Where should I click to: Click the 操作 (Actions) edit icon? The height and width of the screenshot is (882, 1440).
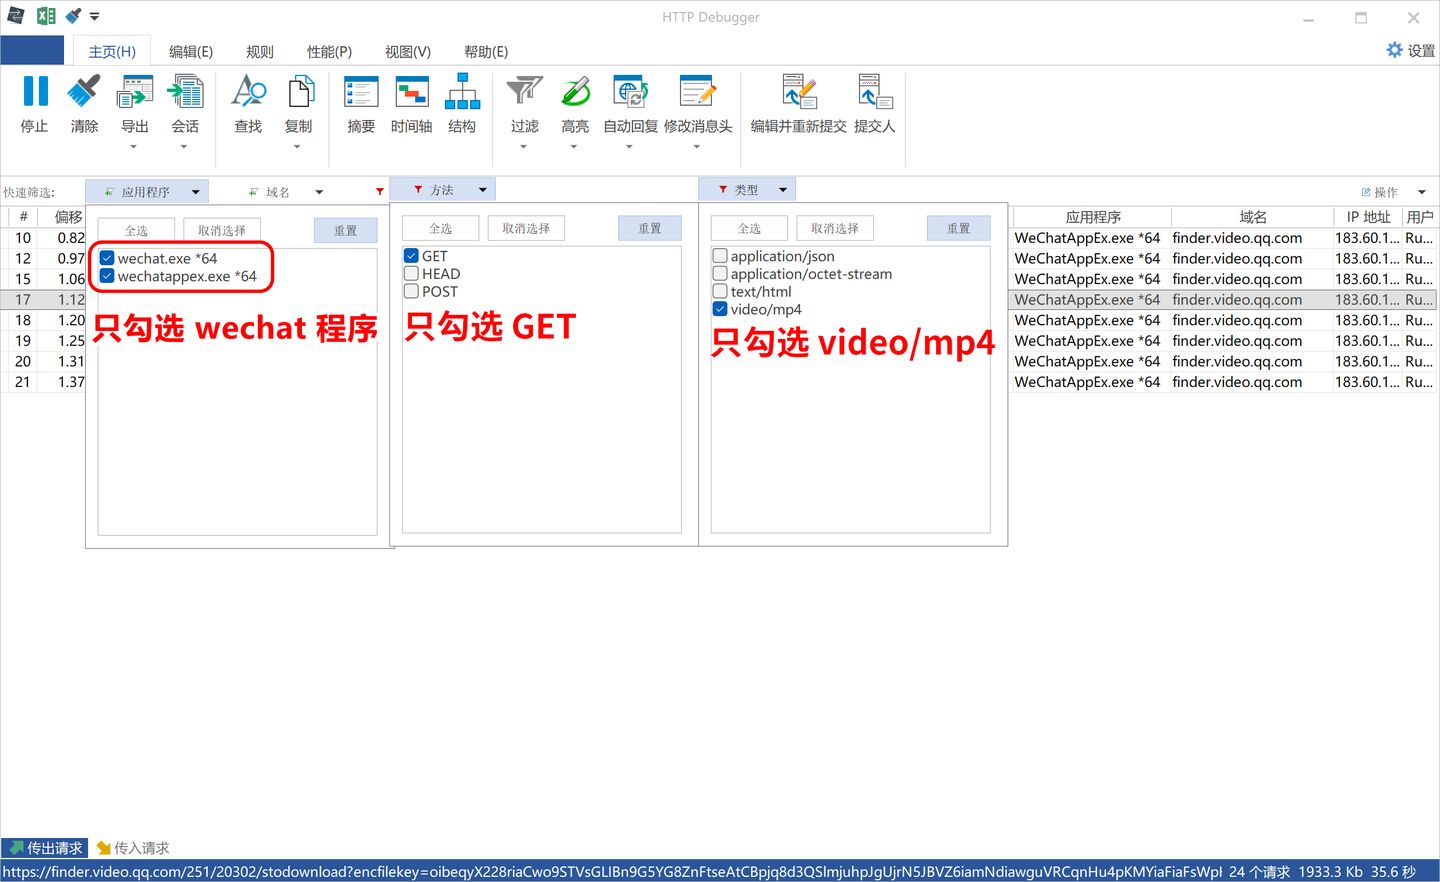pos(1366,192)
